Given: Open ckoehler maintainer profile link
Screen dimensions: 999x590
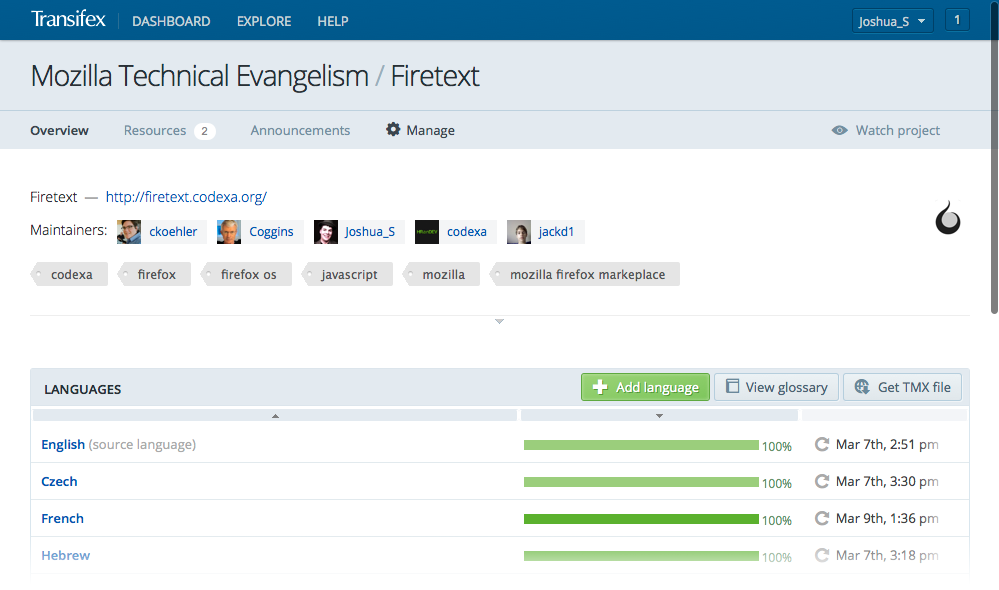Looking at the screenshot, I should pyautogui.click(x=173, y=232).
